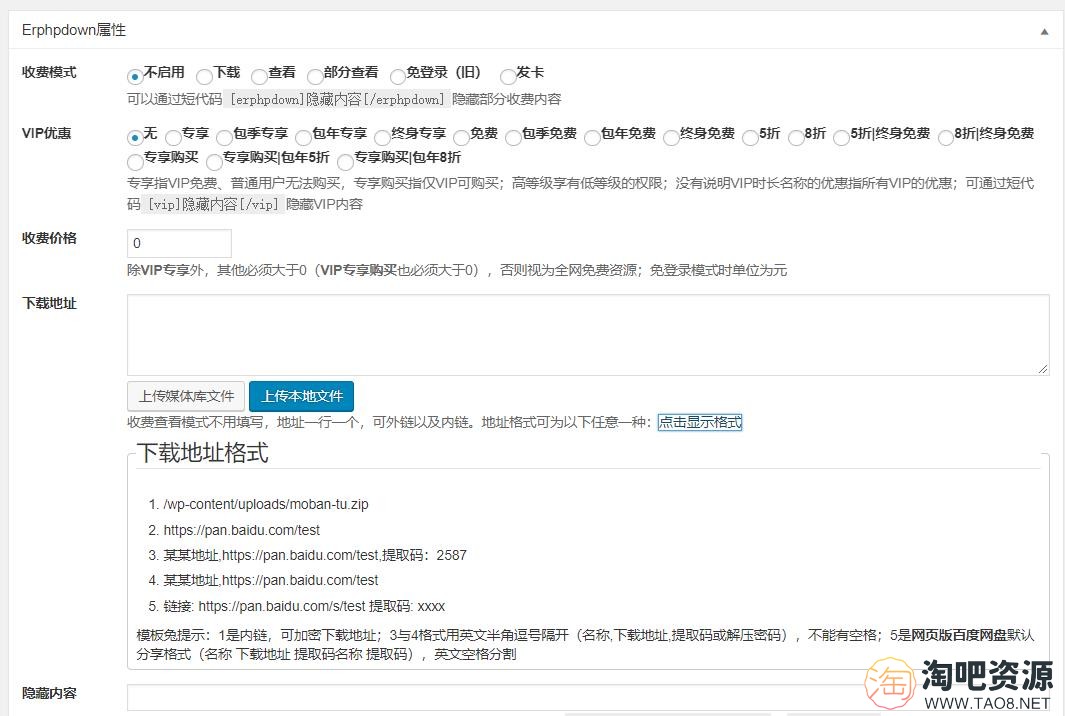
Task: Focus the 下载地址 textarea
Action: coord(588,335)
